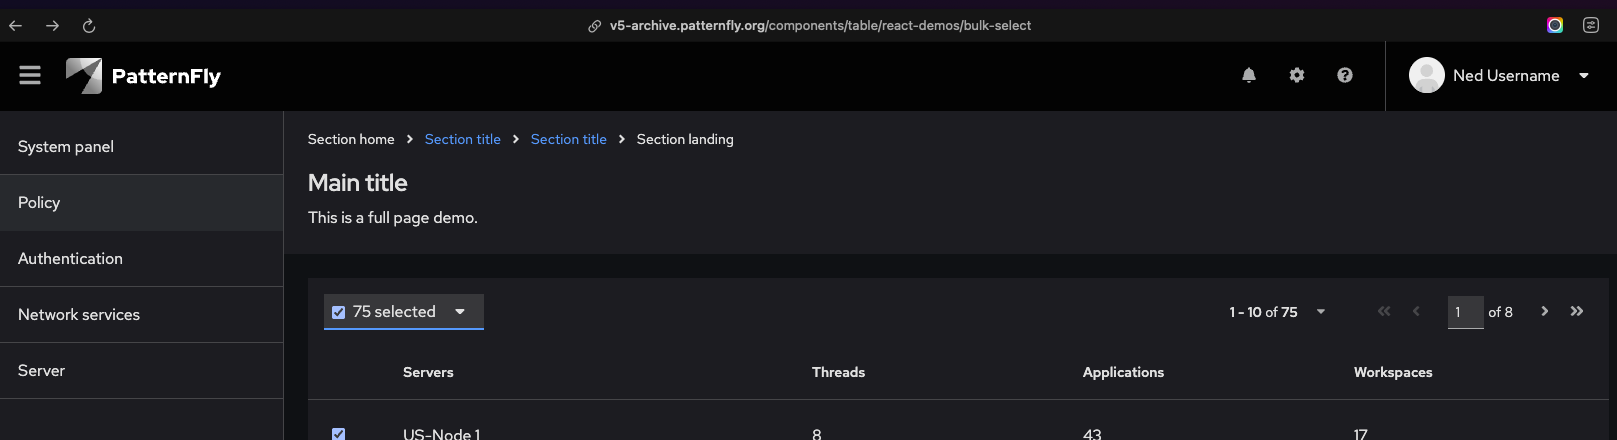Deselect the US-Node 1 row checkbox
This screenshot has height=440, width=1617.
coord(339,434)
